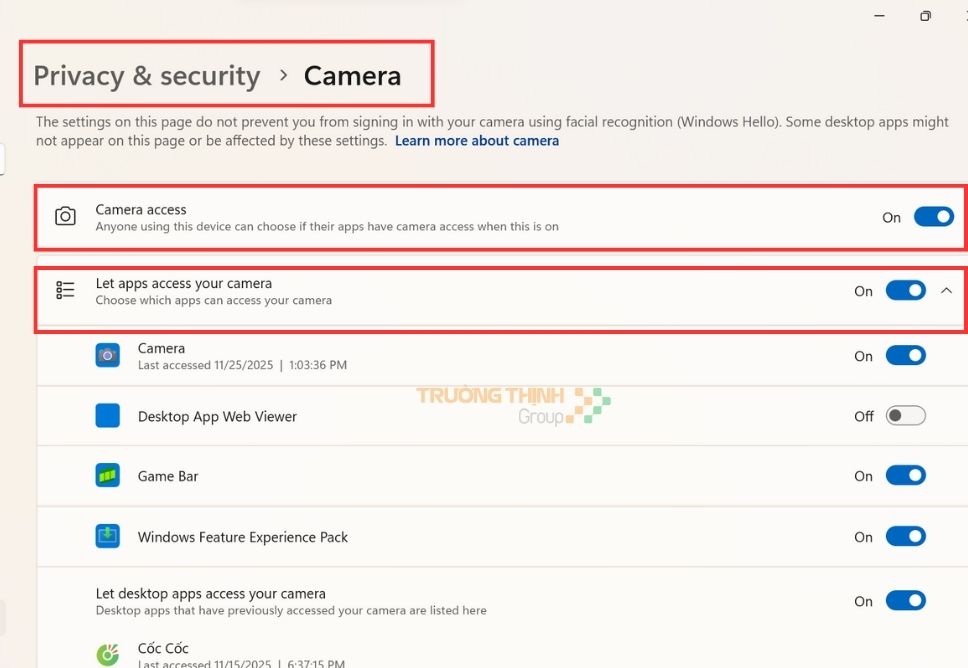
Task: Turn off the Camera access toggle
Action: tap(933, 217)
